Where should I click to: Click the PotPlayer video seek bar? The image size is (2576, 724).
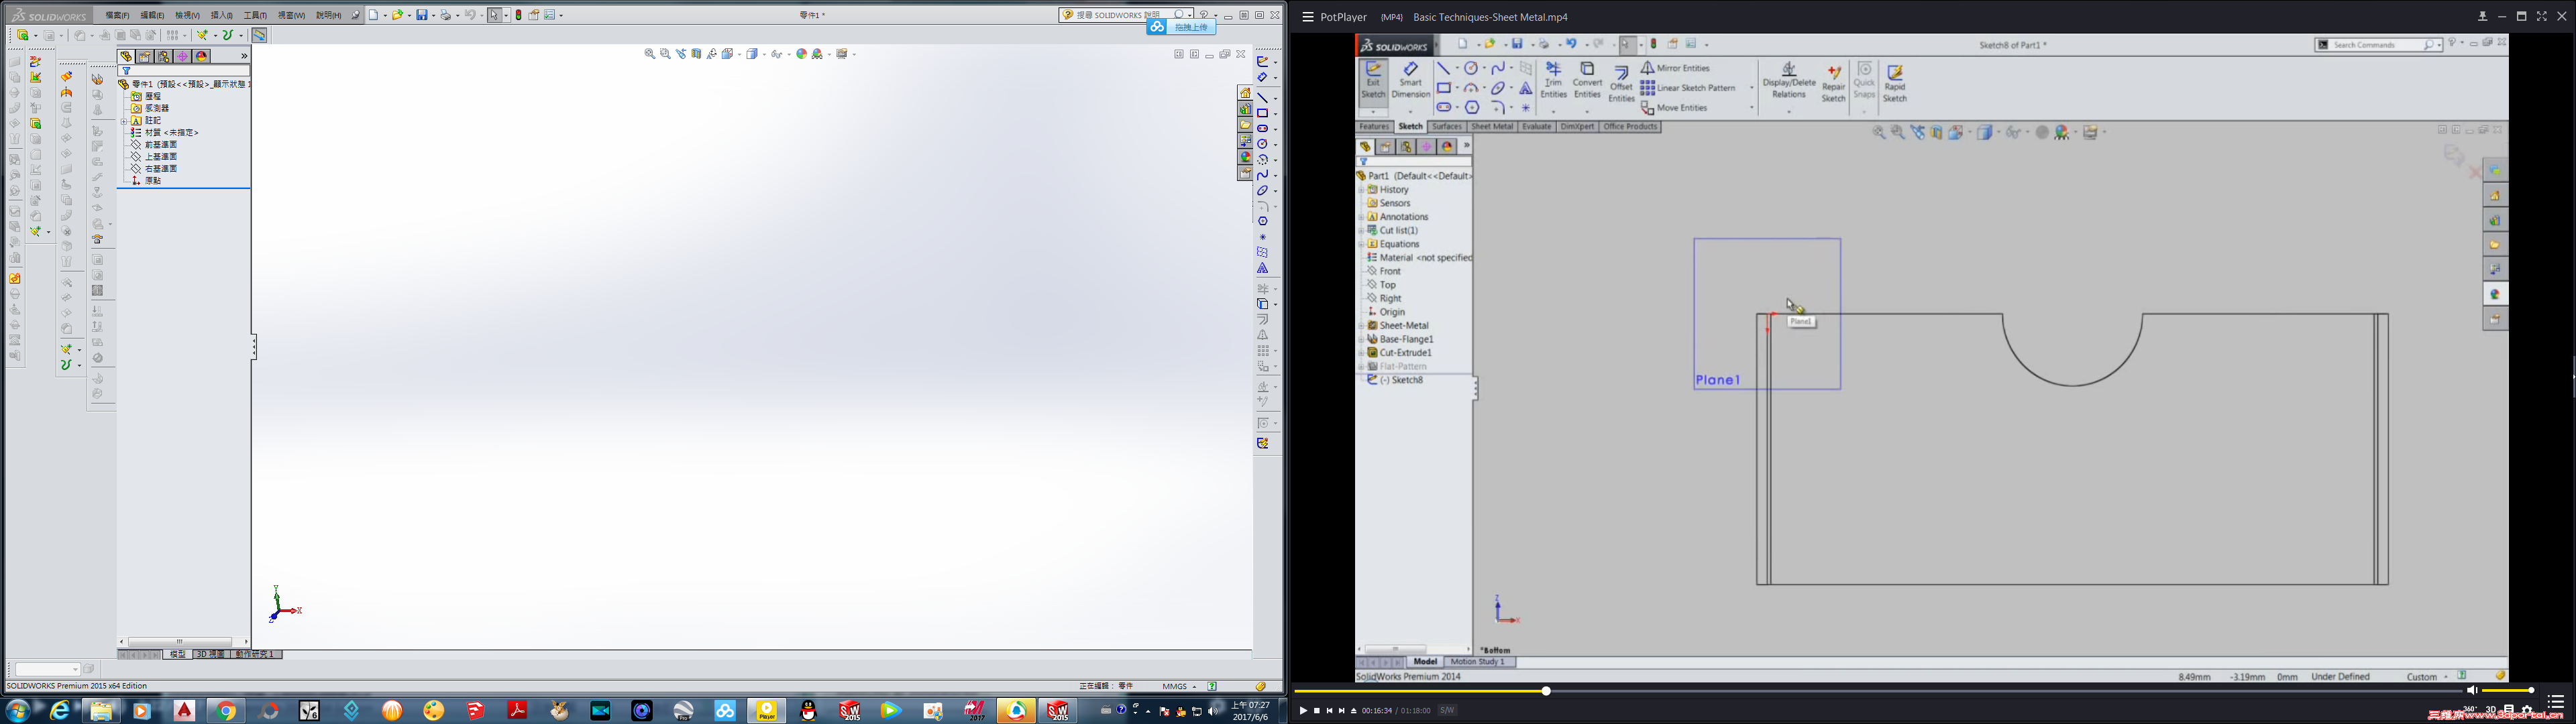pyautogui.click(x=1900, y=691)
